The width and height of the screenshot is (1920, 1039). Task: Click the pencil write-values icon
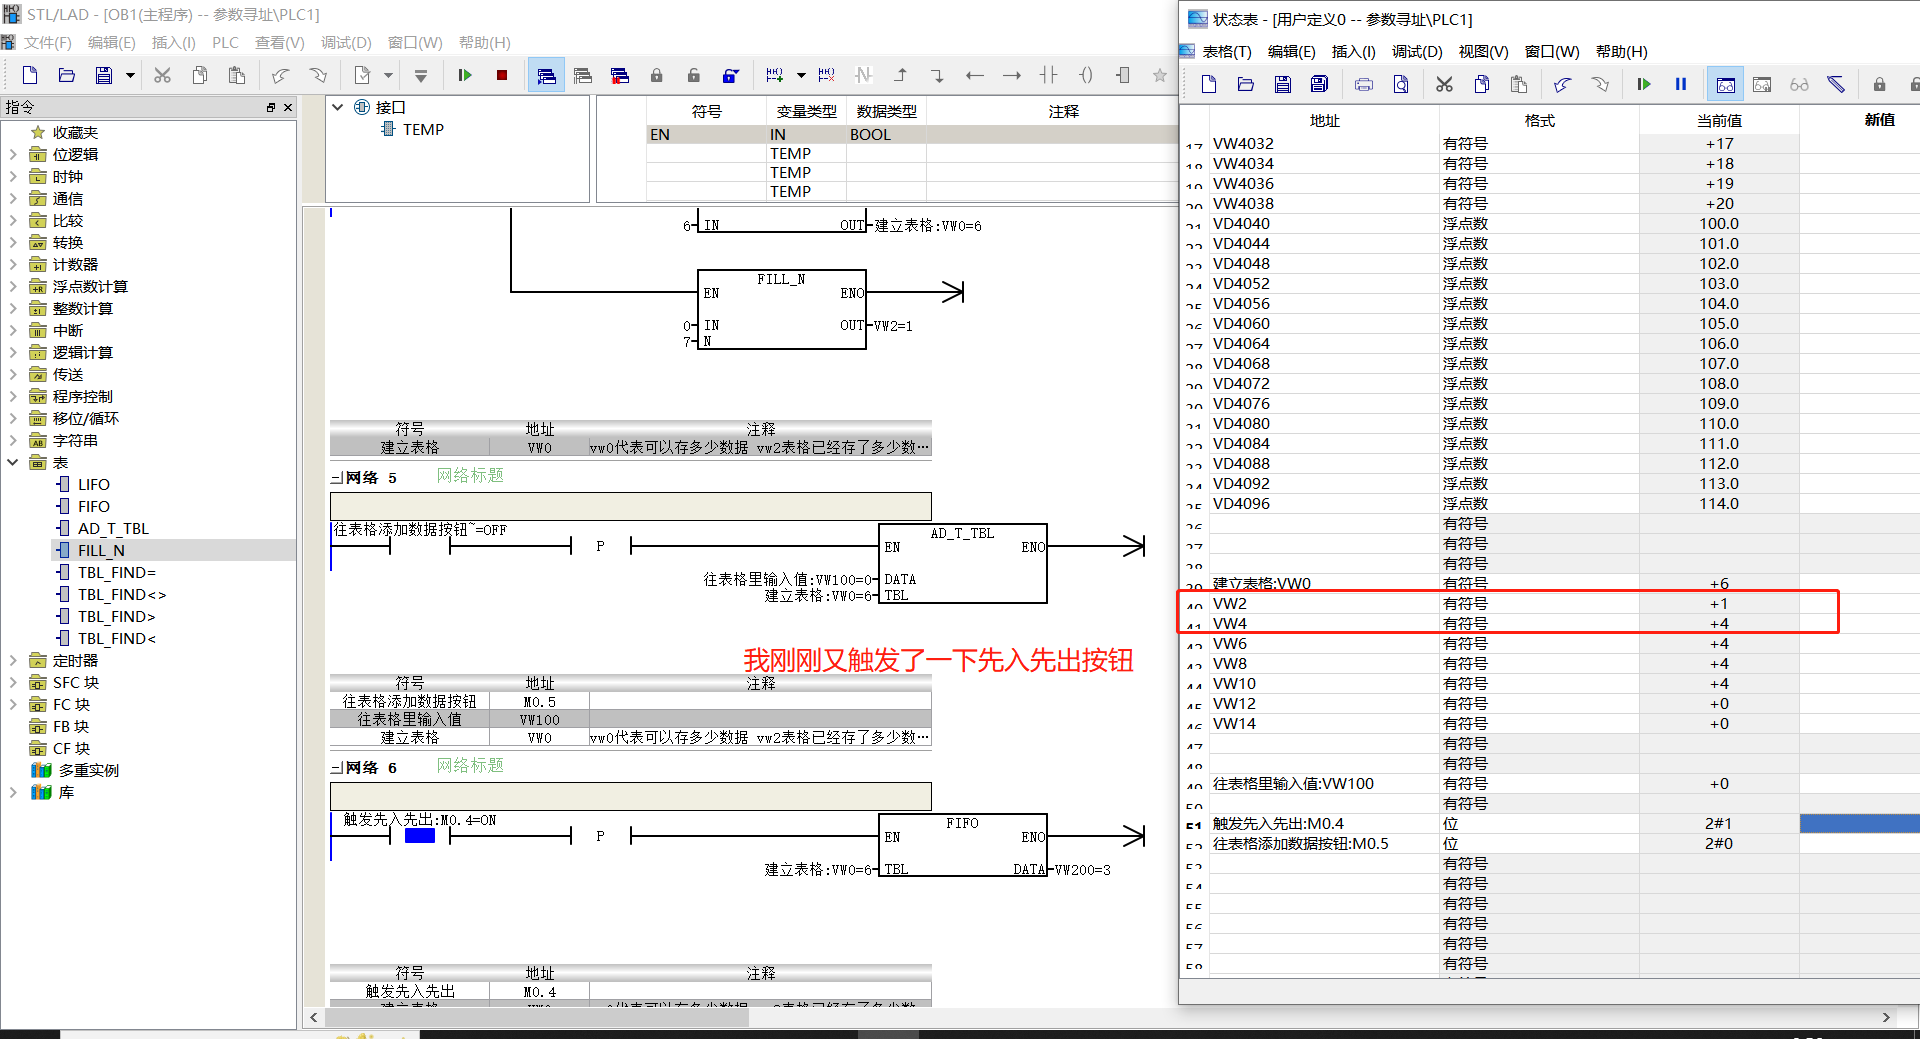point(1836,84)
